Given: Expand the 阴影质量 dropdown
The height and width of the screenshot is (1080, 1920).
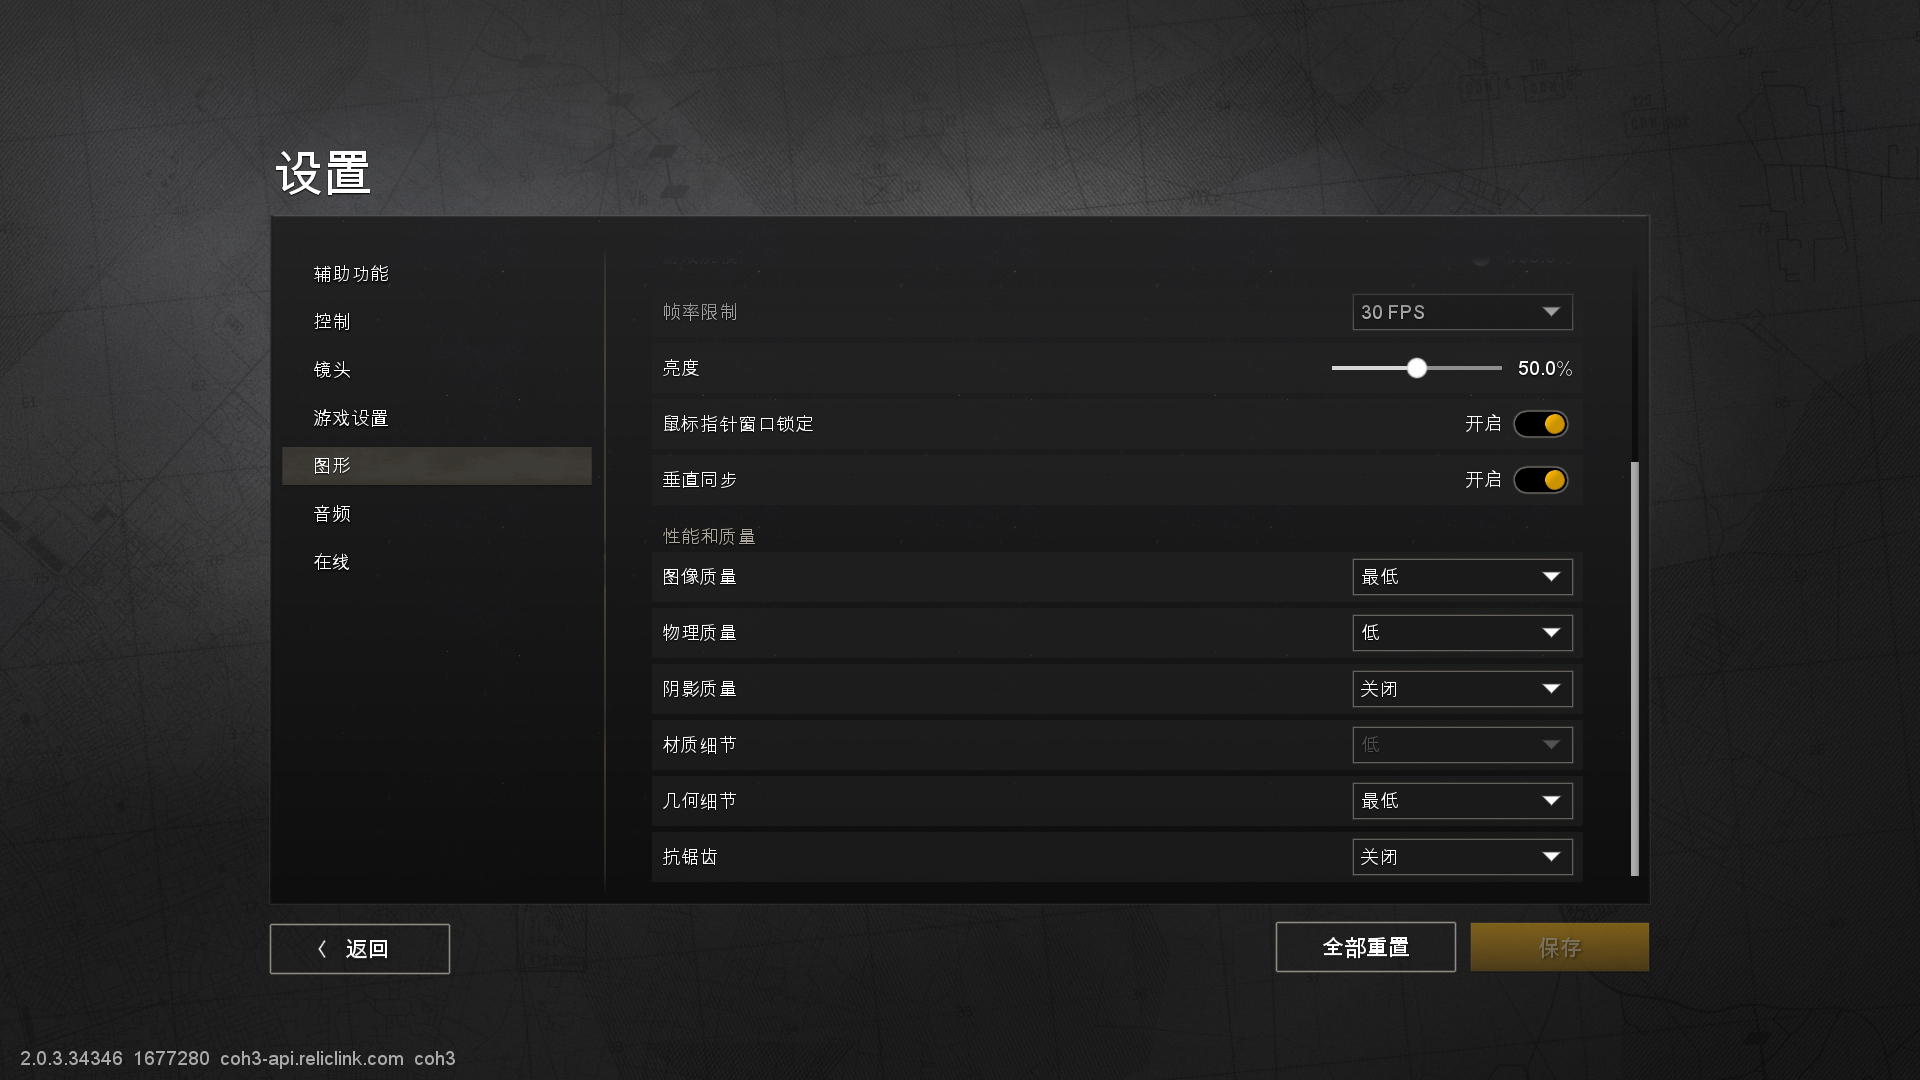Looking at the screenshot, I should click(1462, 689).
